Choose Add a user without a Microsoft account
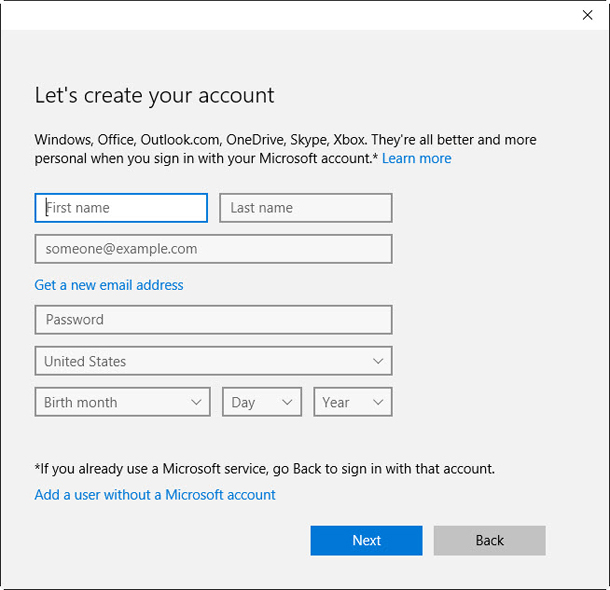The width and height of the screenshot is (610, 590). point(155,494)
